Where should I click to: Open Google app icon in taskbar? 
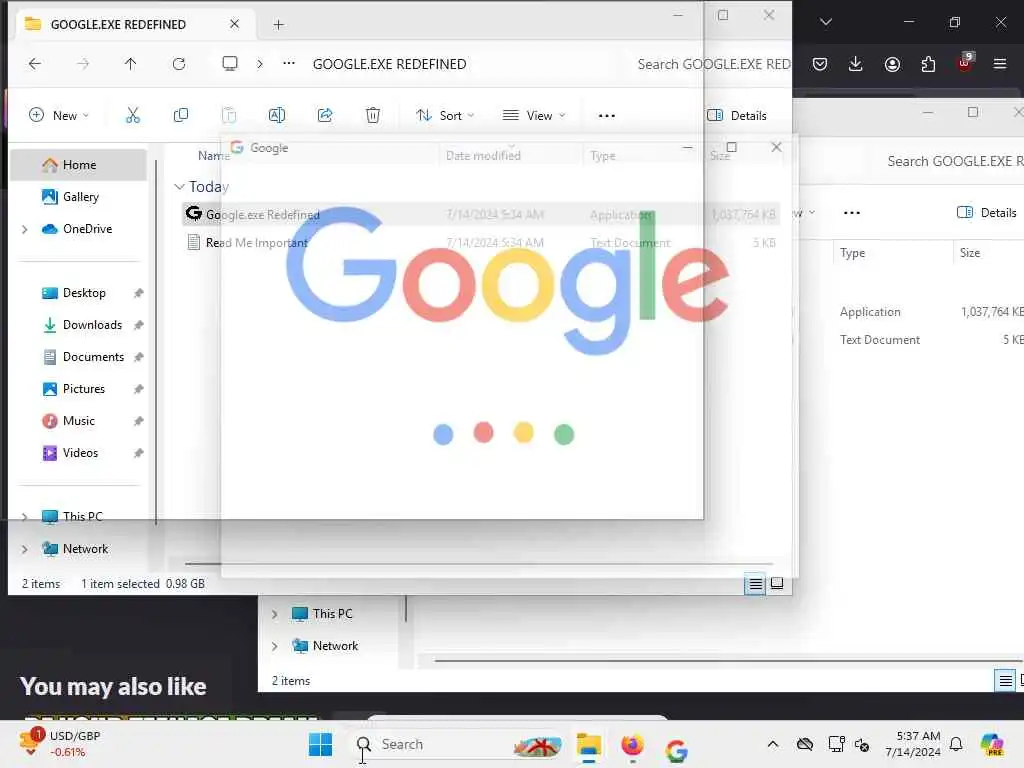[x=677, y=751]
